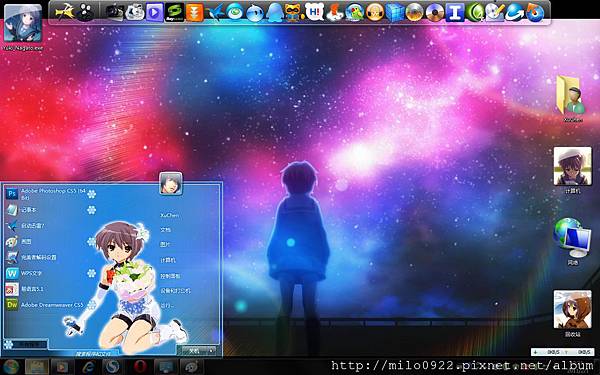Screen dimensions: 600x375
Task: Launch the purple media player dock icon
Action: 154,12
